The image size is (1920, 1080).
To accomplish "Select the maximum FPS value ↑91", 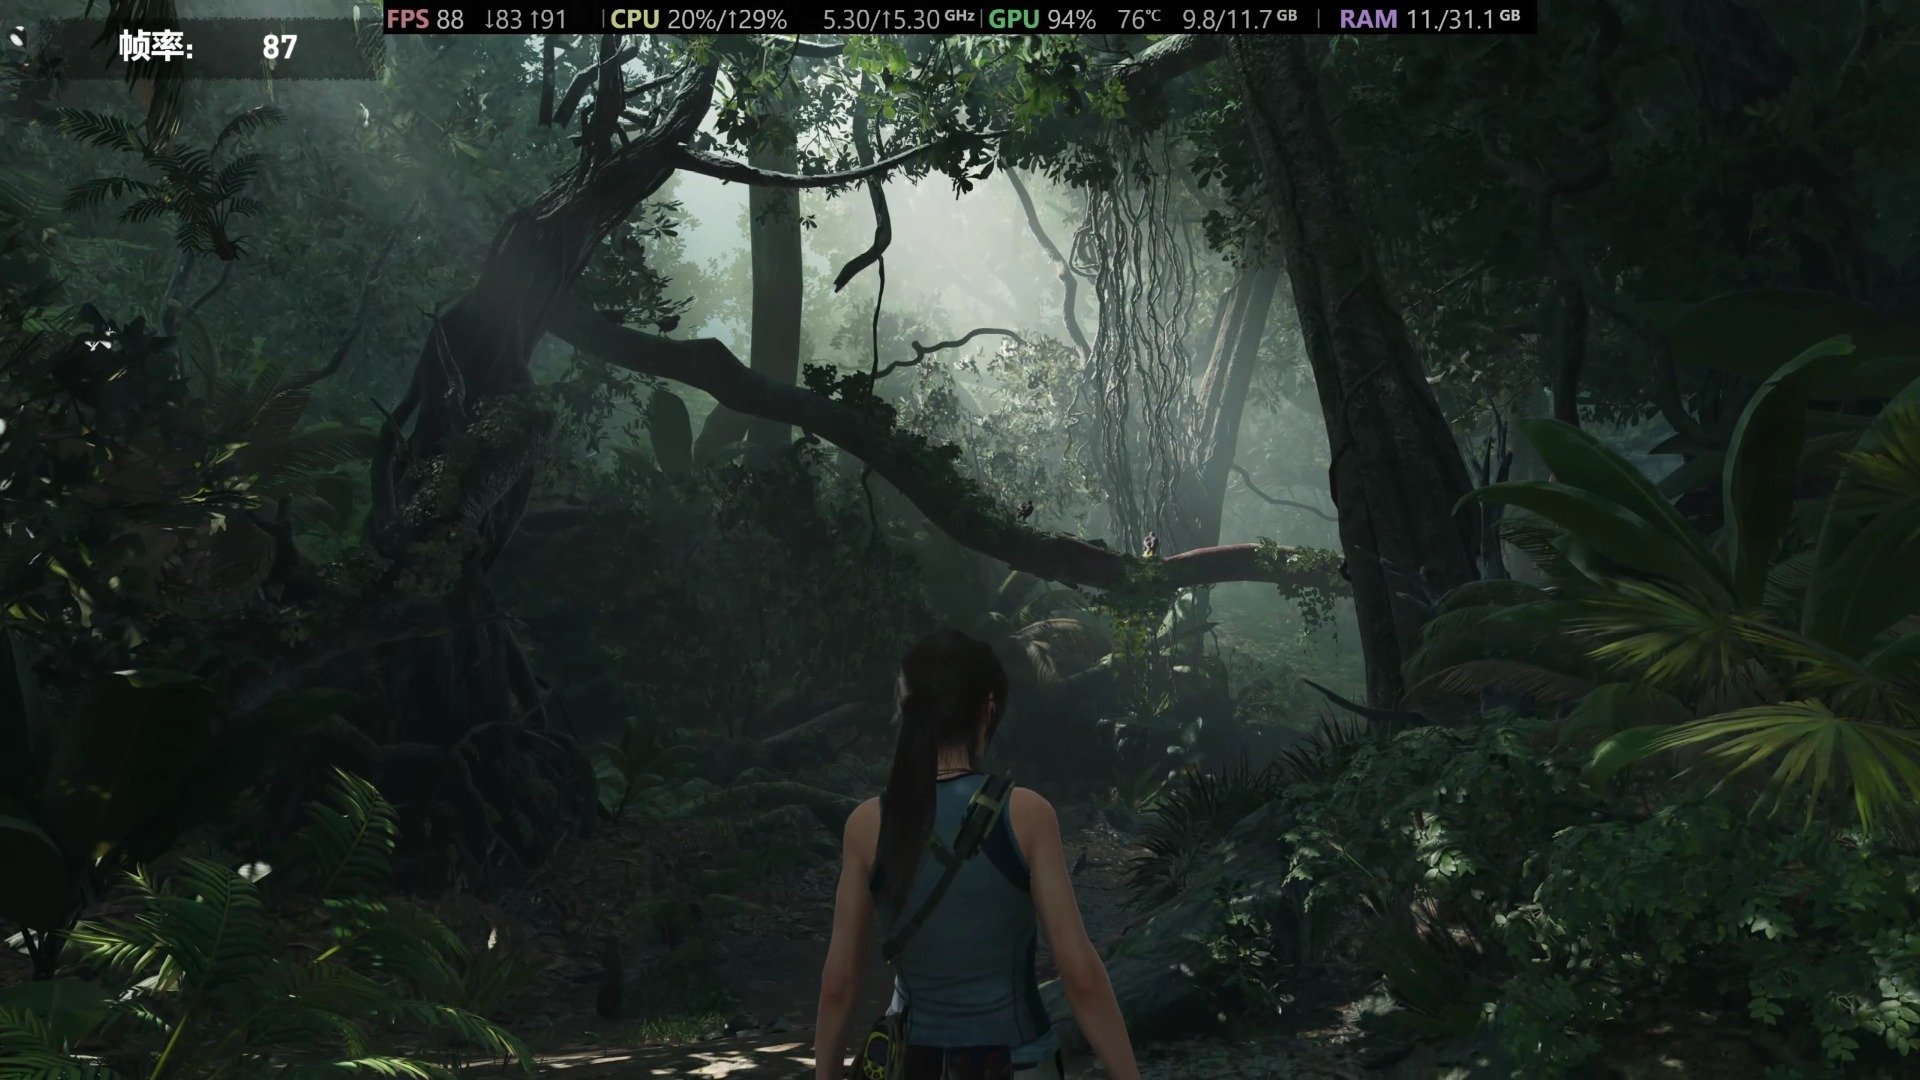I will (547, 19).
